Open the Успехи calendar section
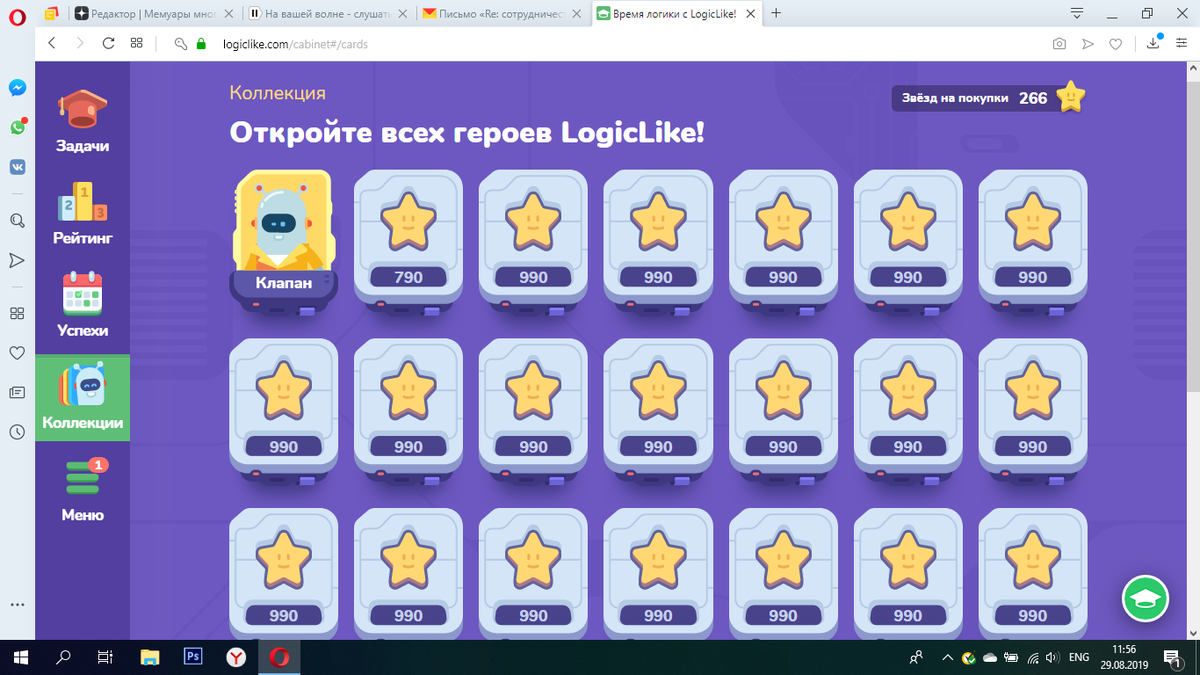This screenshot has width=1200, height=675. click(82, 305)
